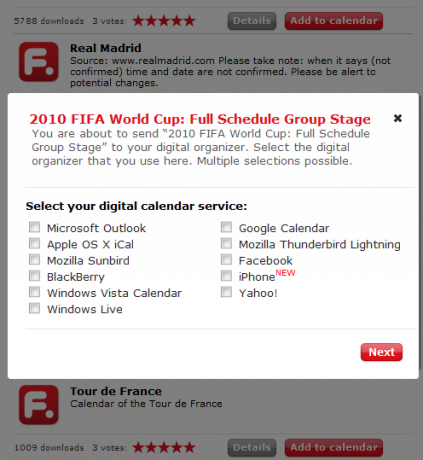The height and width of the screenshot is (460, 423).
Task: Add the top calendar to calendar
Action: pyautogui.click(x=334, y=21)
